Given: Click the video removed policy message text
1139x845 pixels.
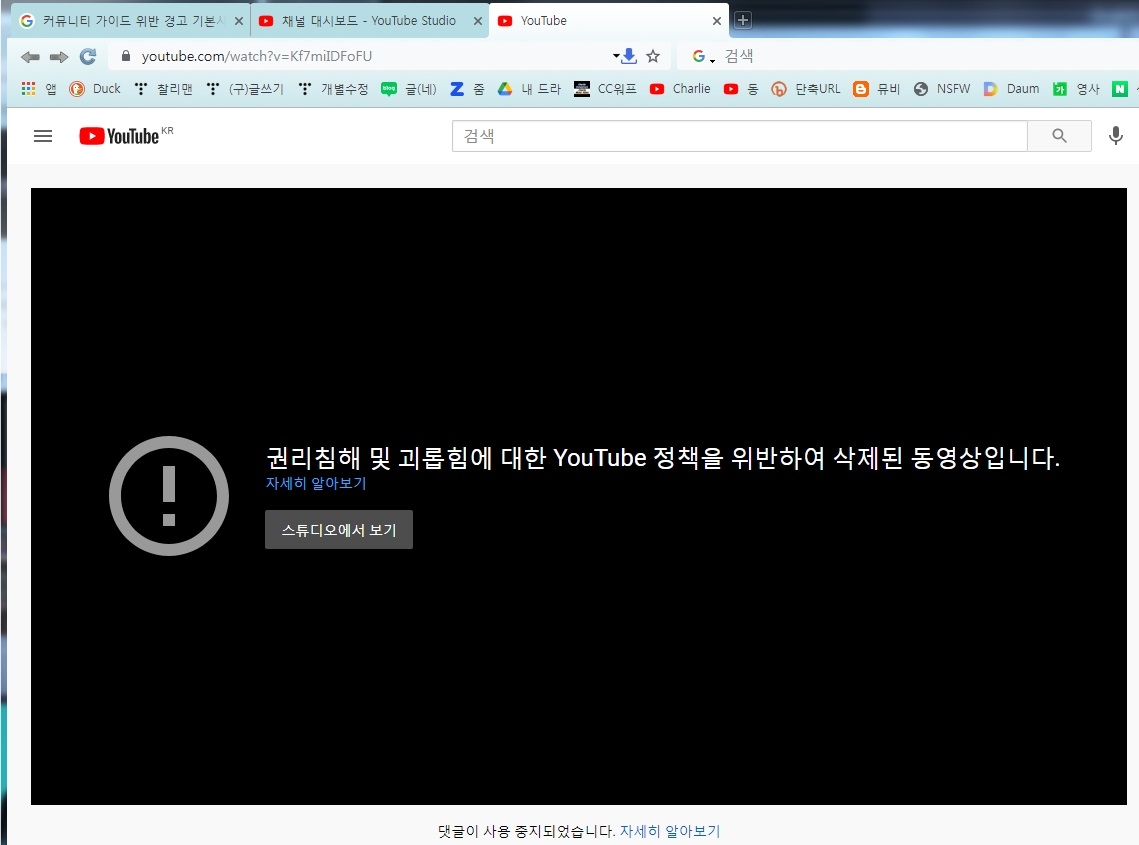Looking at the screenshot, I should pyautogui.click(x=662, y=458).
